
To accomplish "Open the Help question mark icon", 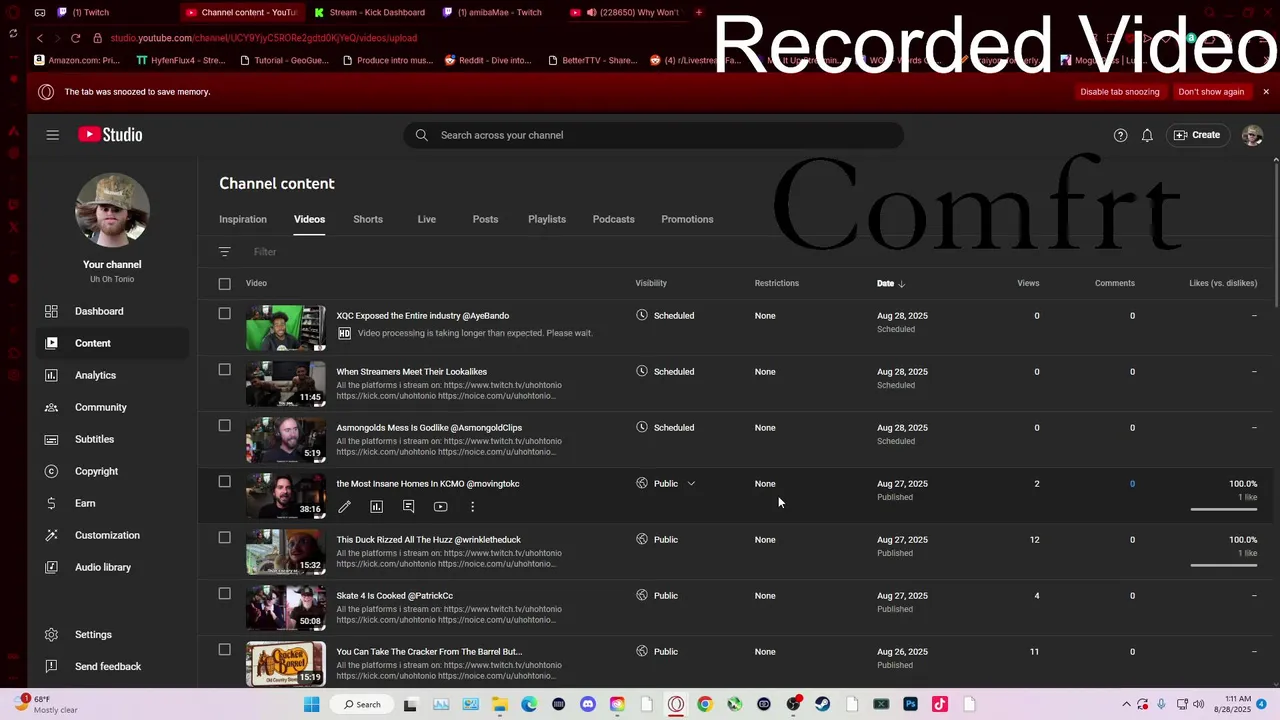I will (1120, 135).
